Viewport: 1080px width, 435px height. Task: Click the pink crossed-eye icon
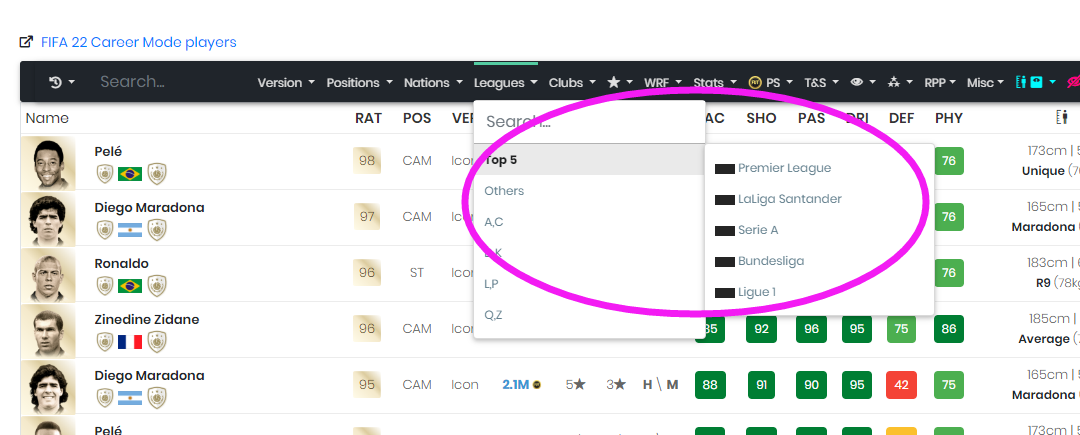point(1072,83)
